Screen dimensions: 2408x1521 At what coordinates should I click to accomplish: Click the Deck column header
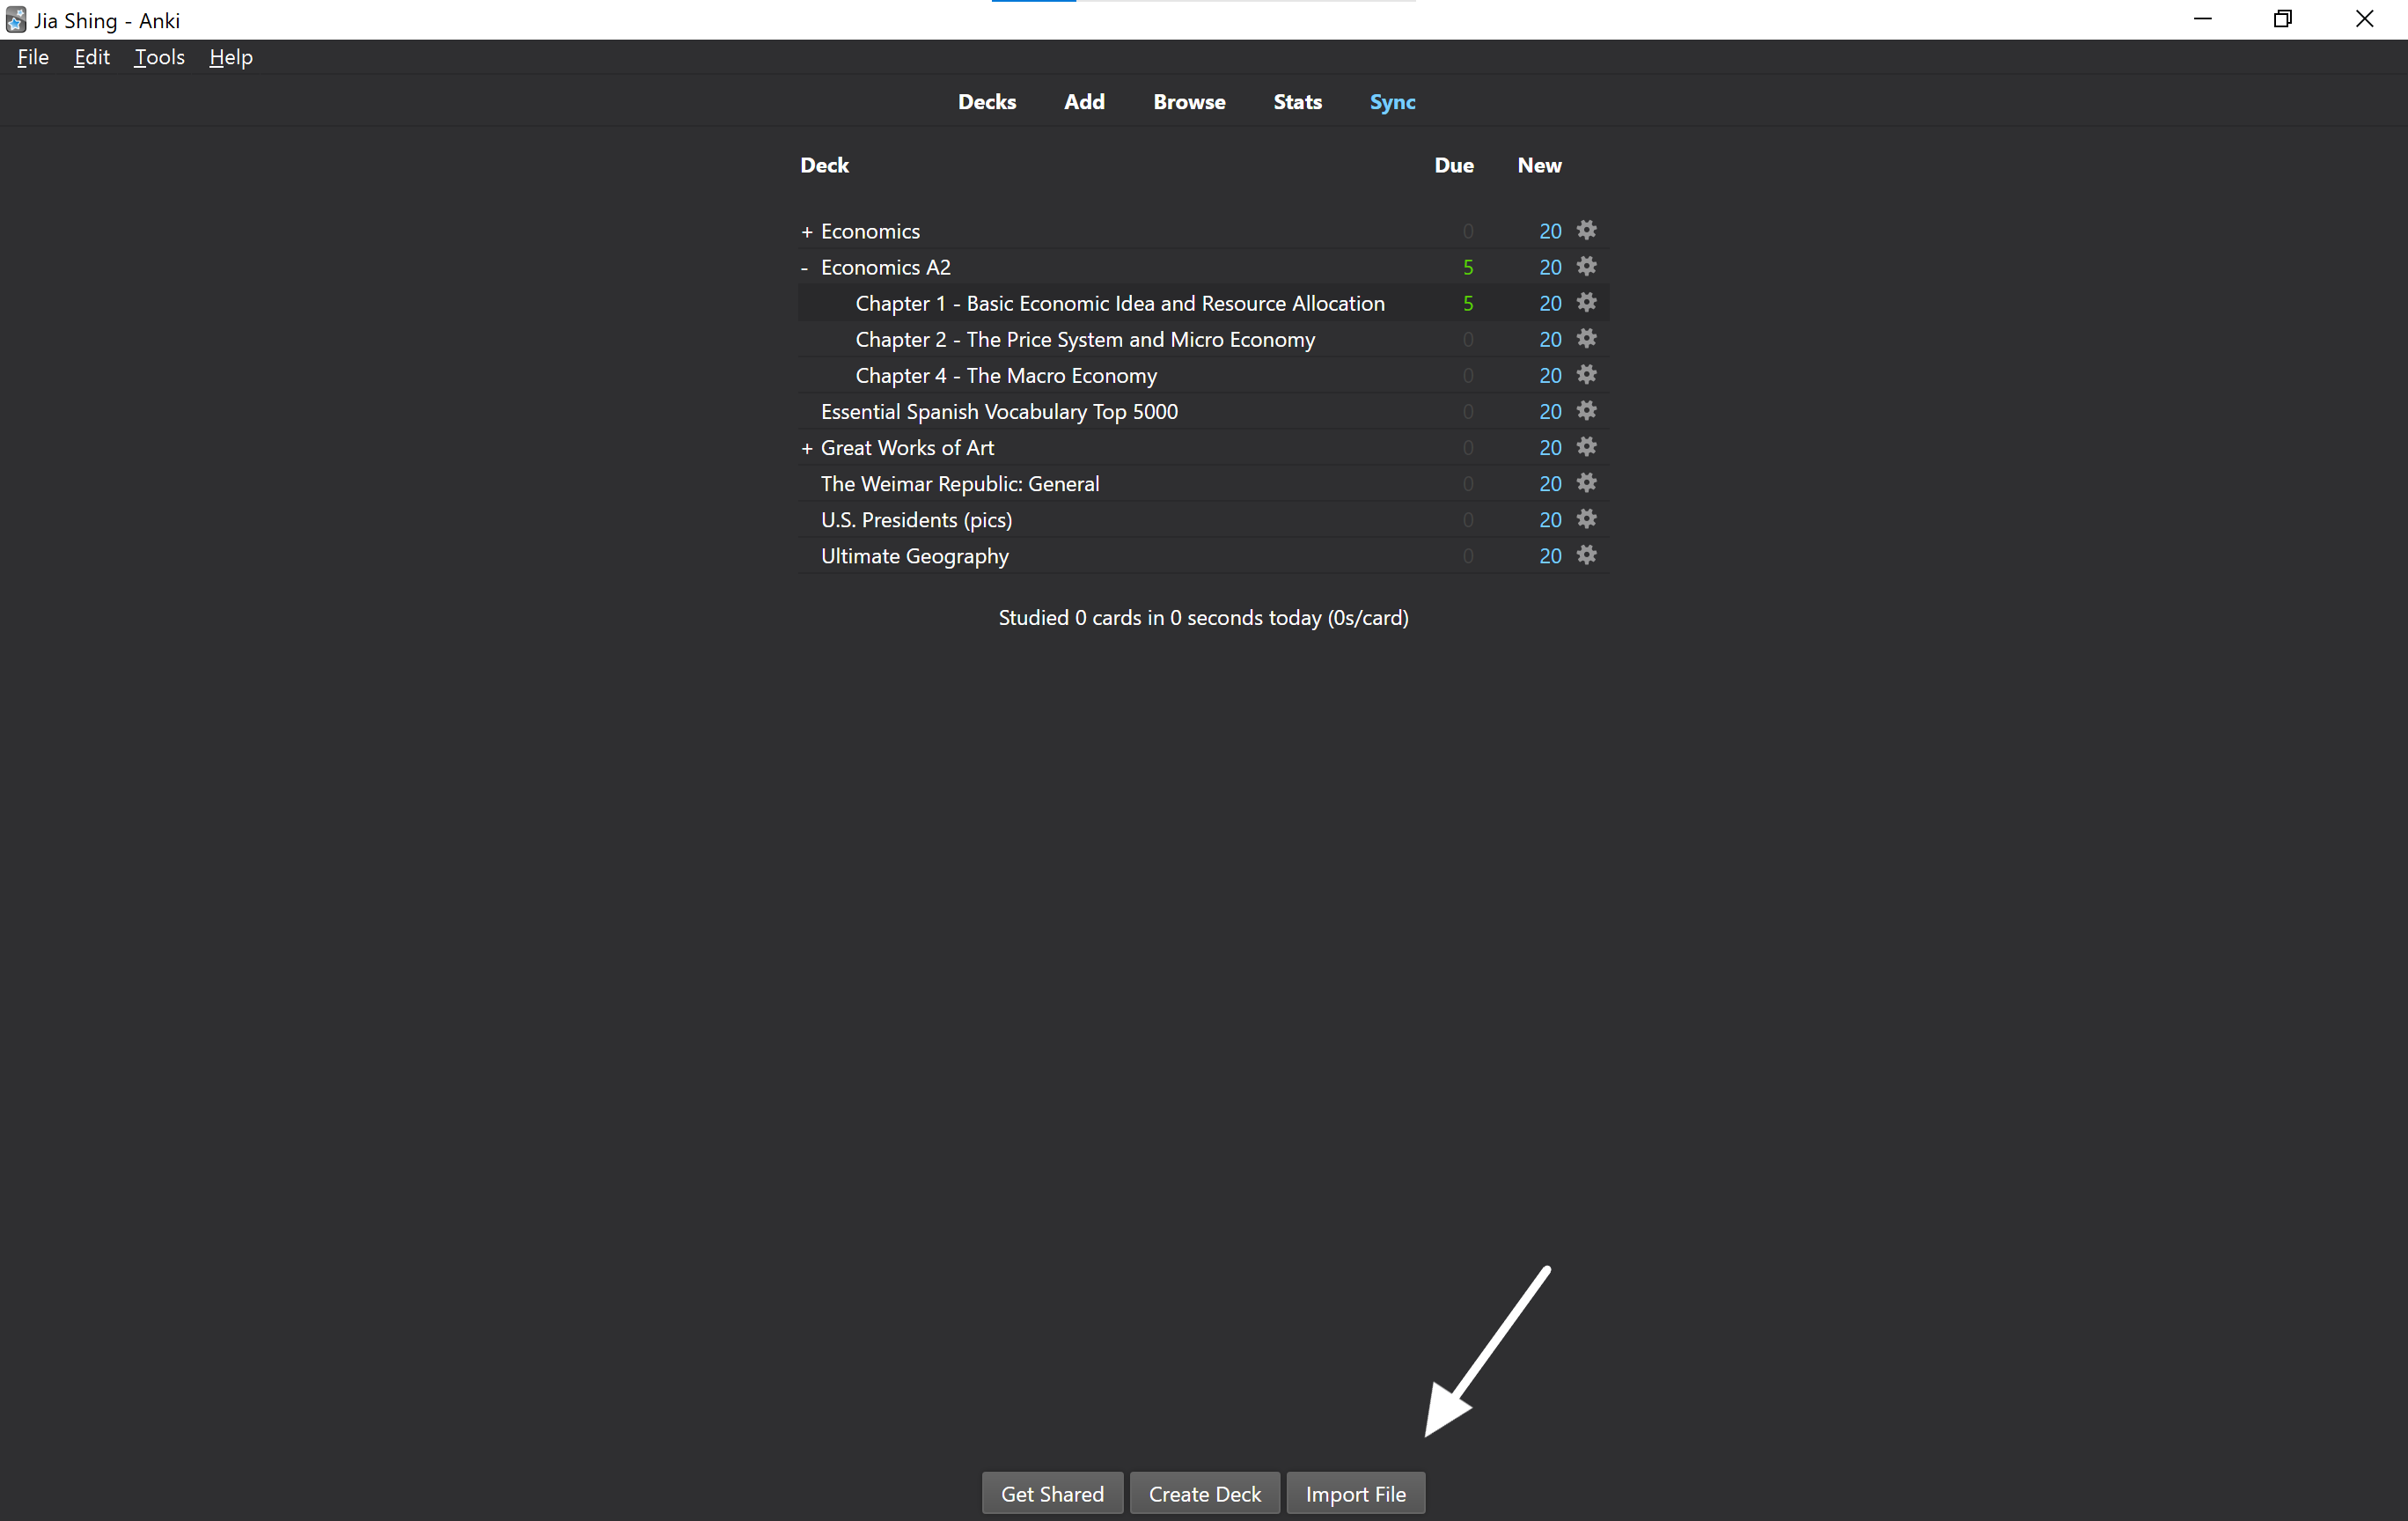pos(824,165)
